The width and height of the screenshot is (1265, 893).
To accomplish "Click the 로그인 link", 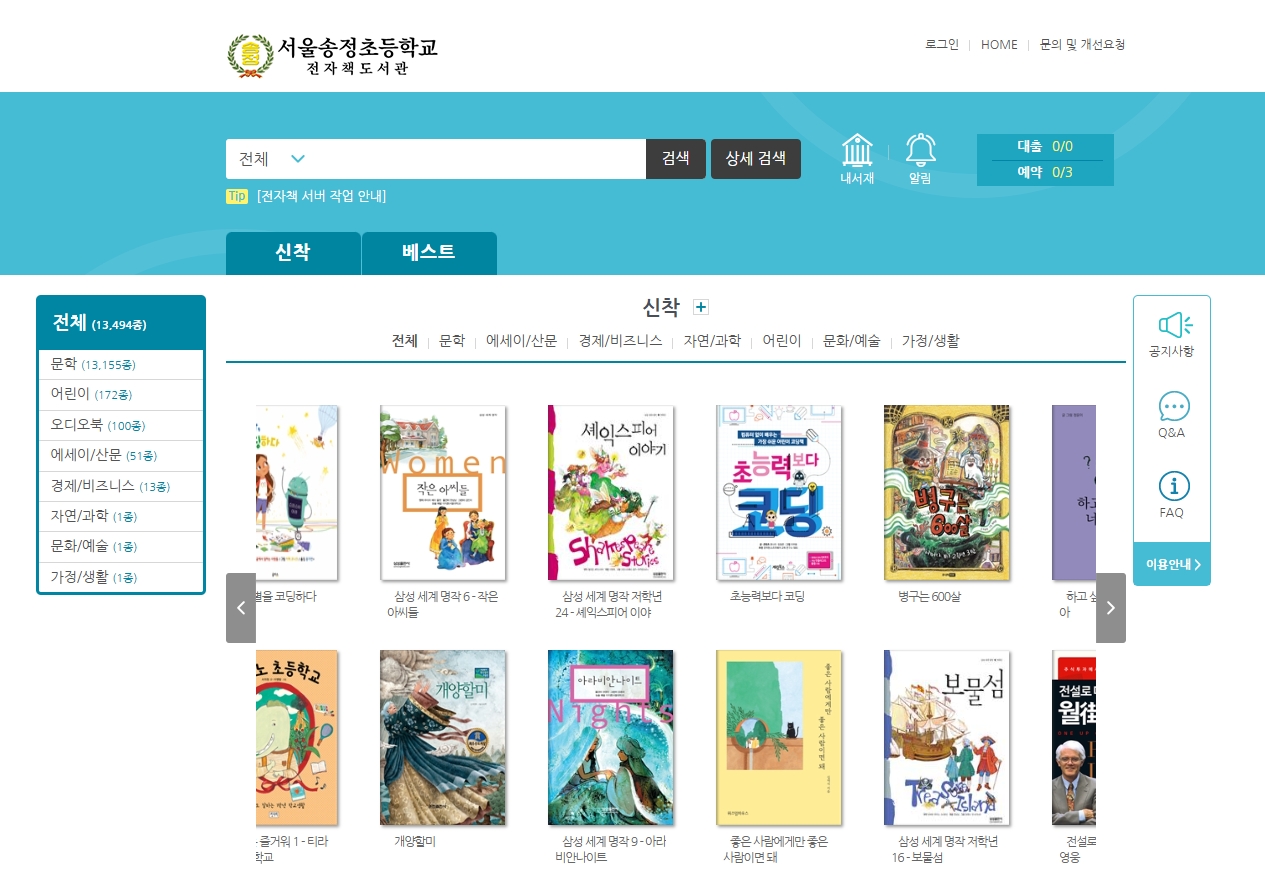I will [941, 45].
